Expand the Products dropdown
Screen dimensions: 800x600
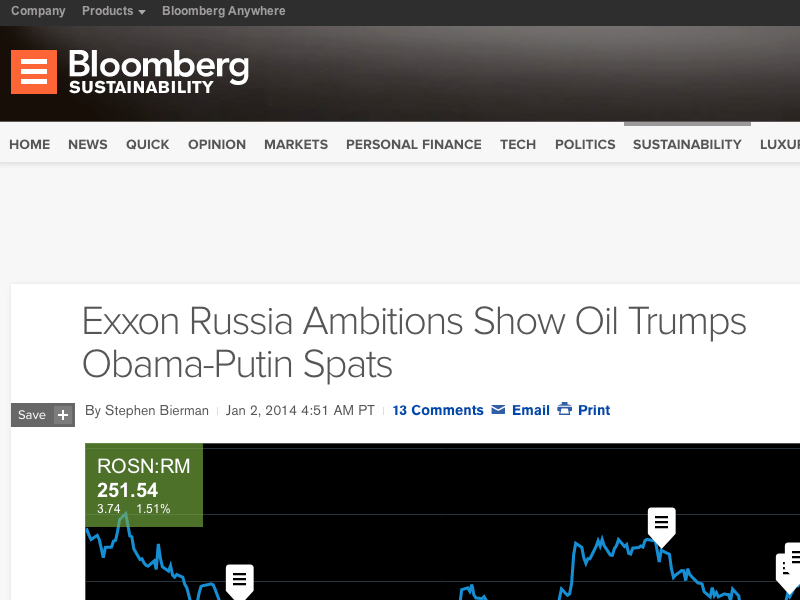click(x=113, y=11)
